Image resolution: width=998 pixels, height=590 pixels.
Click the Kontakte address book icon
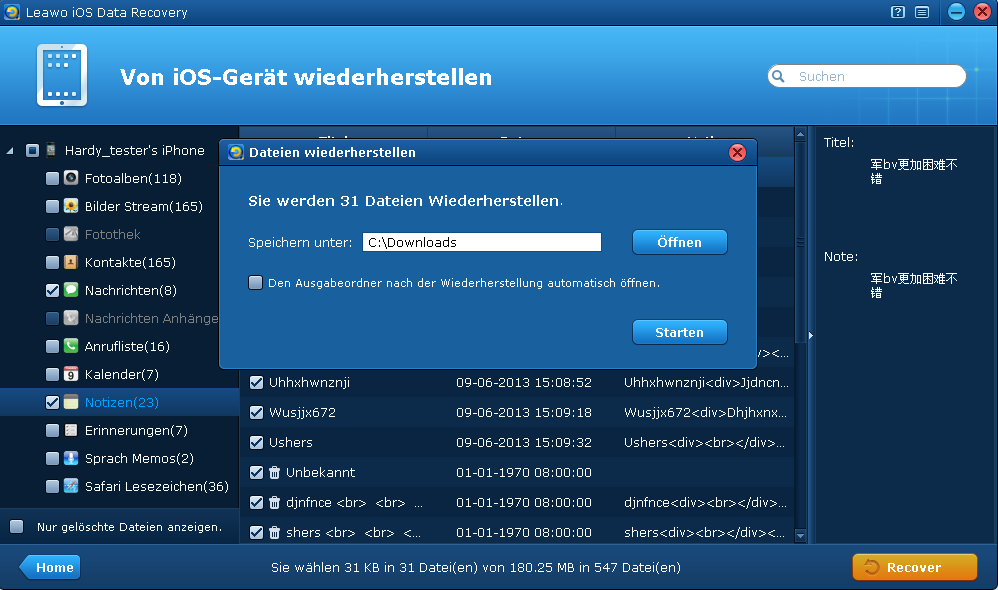pyautogui.click(x=71, y=262)
